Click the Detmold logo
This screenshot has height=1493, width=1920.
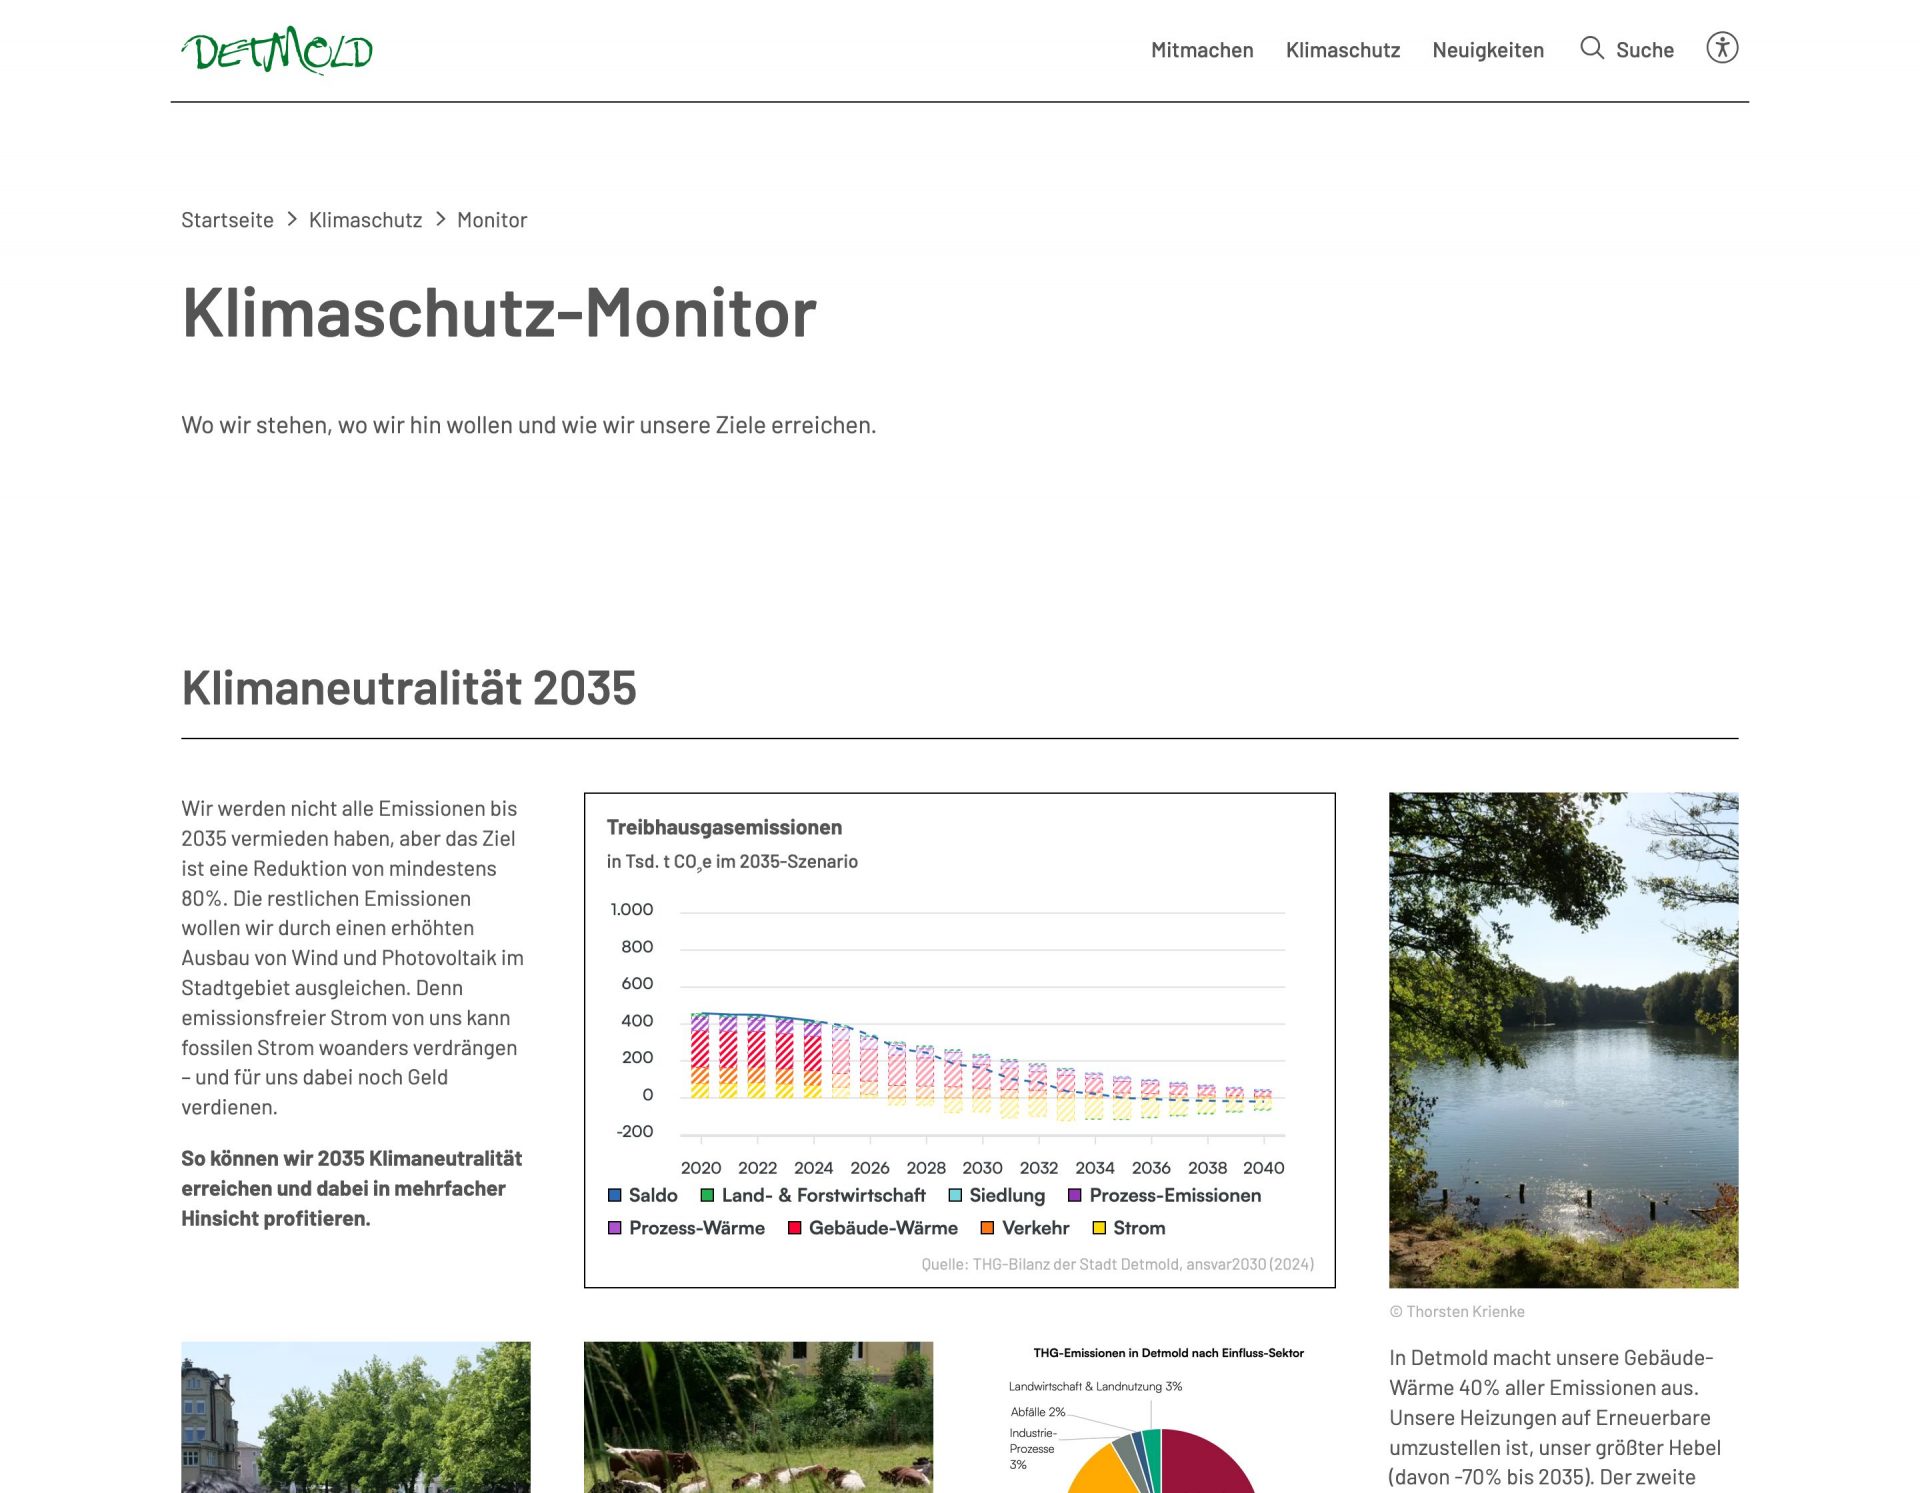tap(277, 50)
